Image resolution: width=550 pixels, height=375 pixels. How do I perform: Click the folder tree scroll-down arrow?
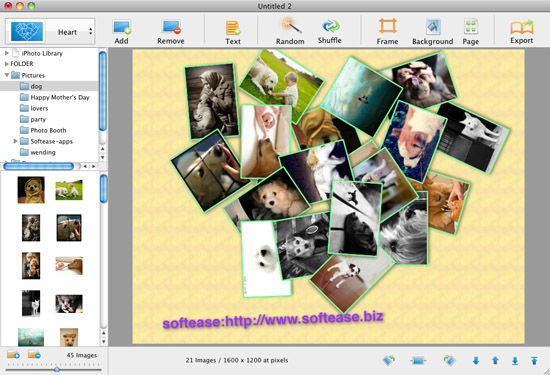pos(102,157)
